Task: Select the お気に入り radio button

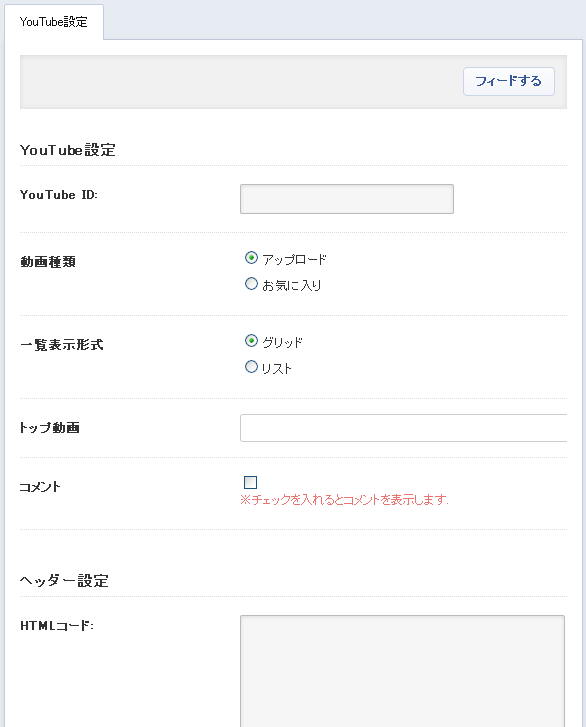Action: point(251,284)
